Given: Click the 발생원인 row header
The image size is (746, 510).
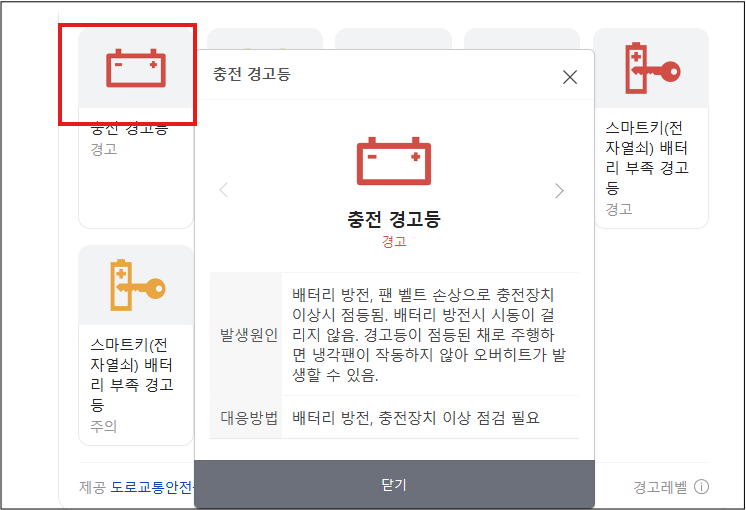Looking at the screenshot, I should [248, 334].
